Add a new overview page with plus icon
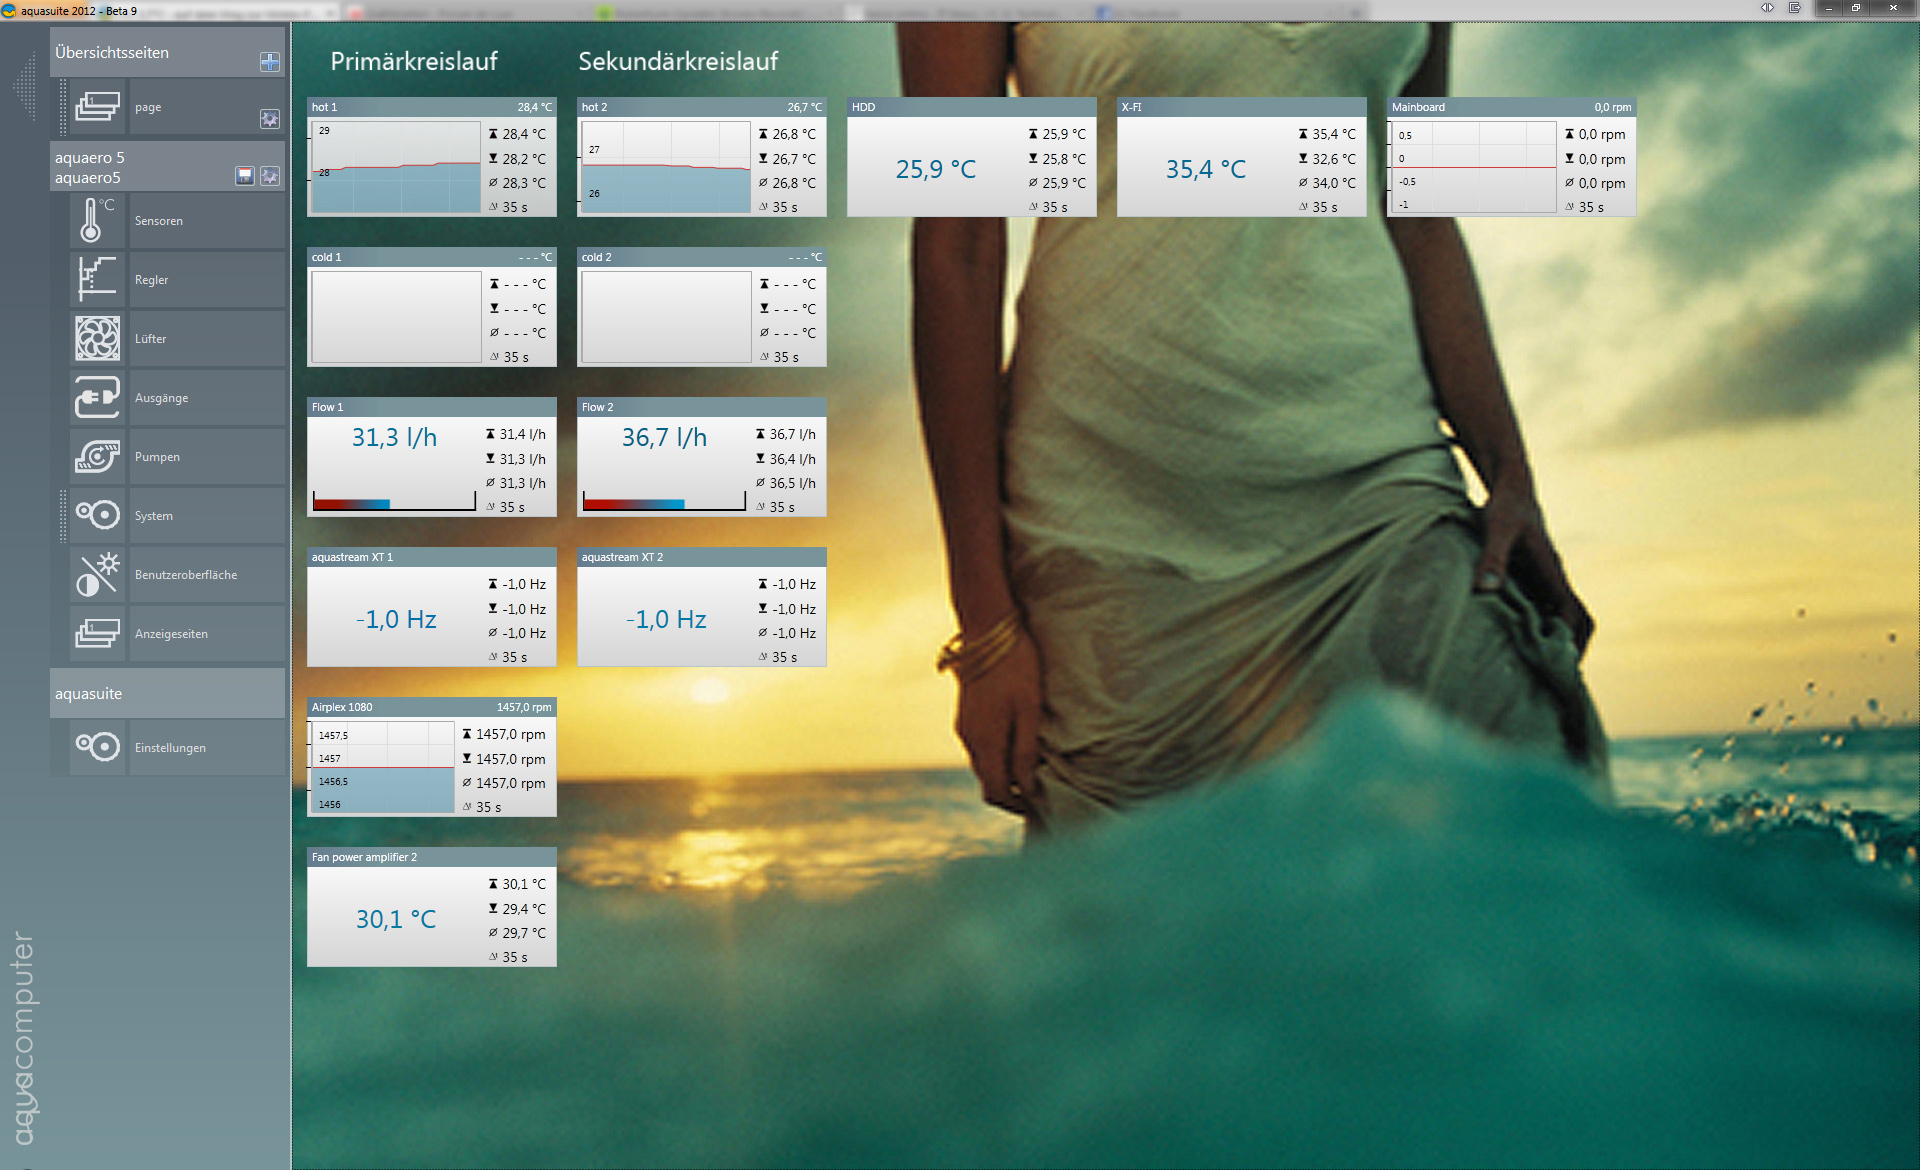This screenshot has height=1170, width=1920. click(x=269, y=62)
